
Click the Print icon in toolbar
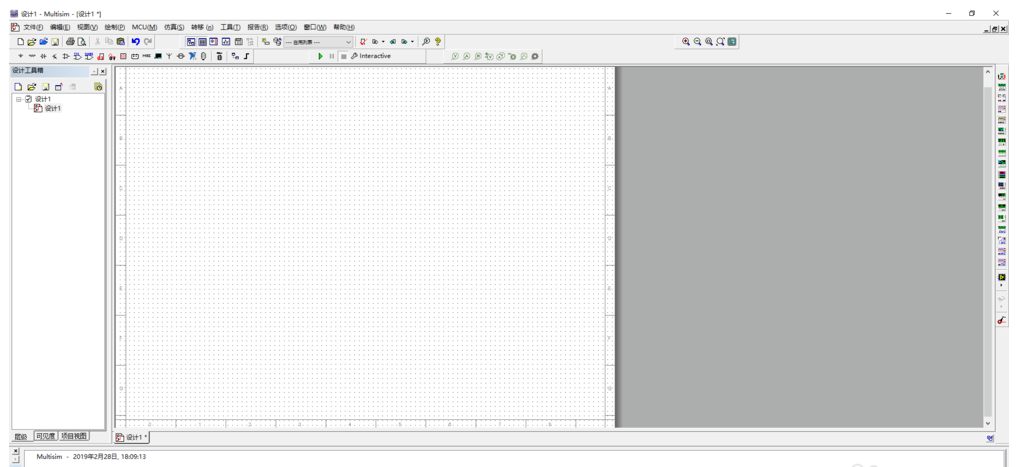coord(70,42)
